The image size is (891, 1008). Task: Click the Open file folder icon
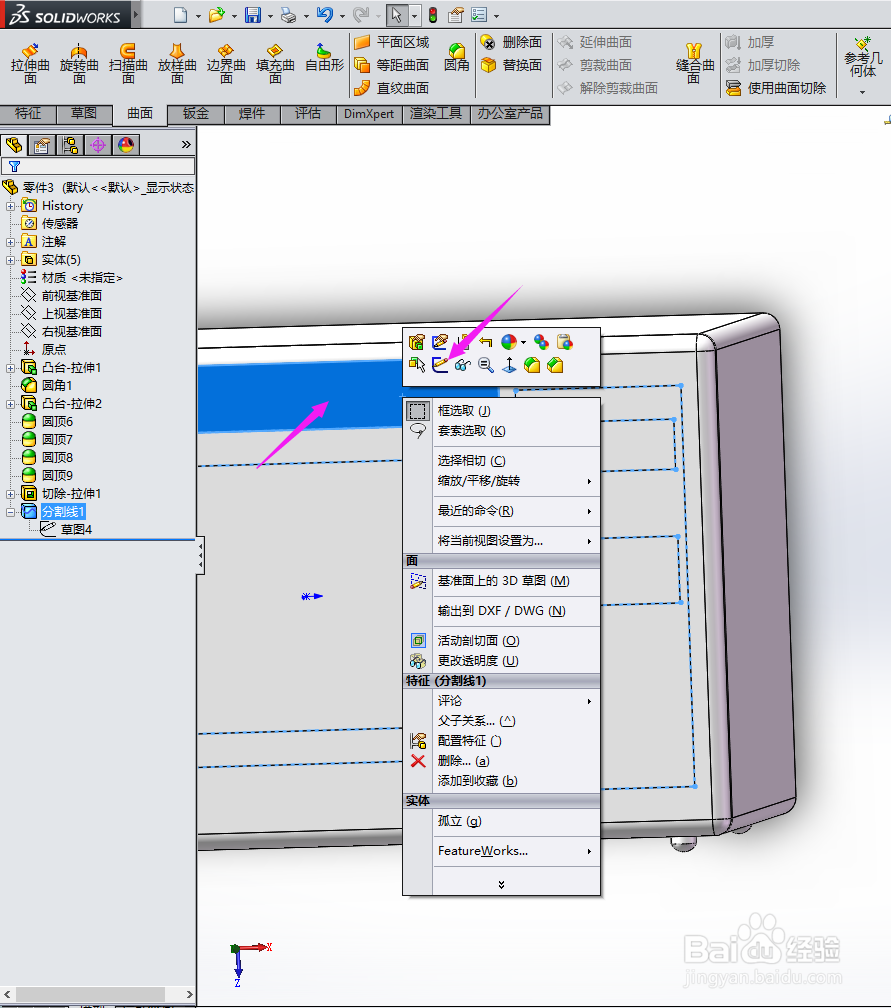pos(217,15)
